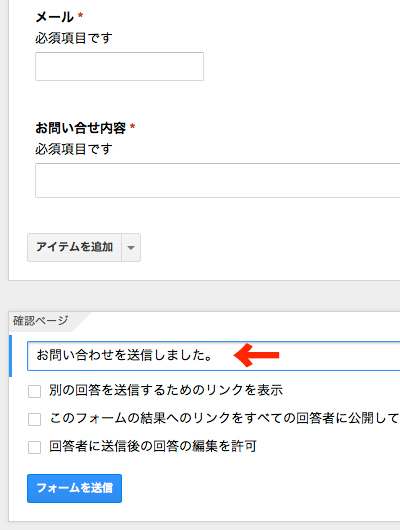This screenshot has height=530, width=400.
Task: Select the メール question title
Action: [x=54, y=17]
